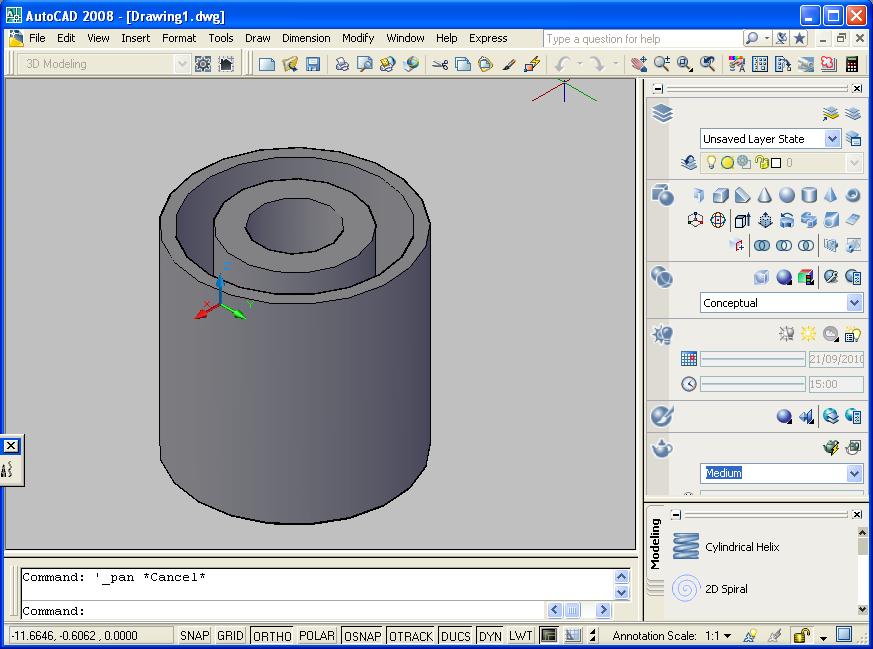Select the Cone primitive tool

(x=765, y=195)
